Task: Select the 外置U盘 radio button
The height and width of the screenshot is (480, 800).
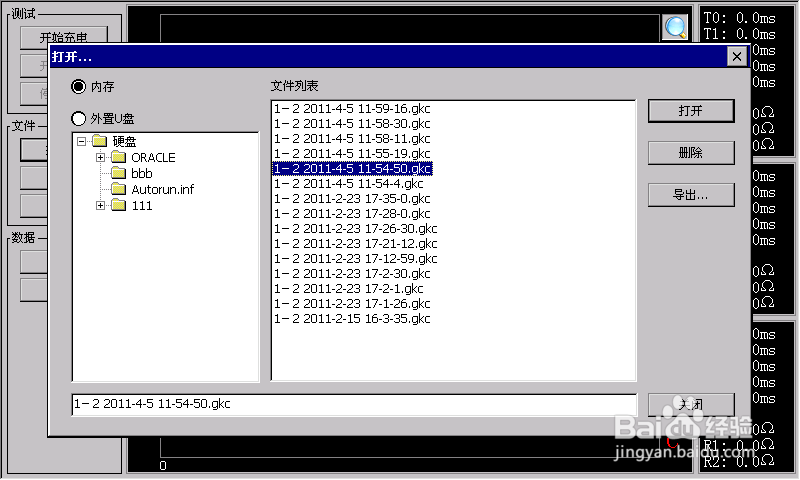Action: 78,119
